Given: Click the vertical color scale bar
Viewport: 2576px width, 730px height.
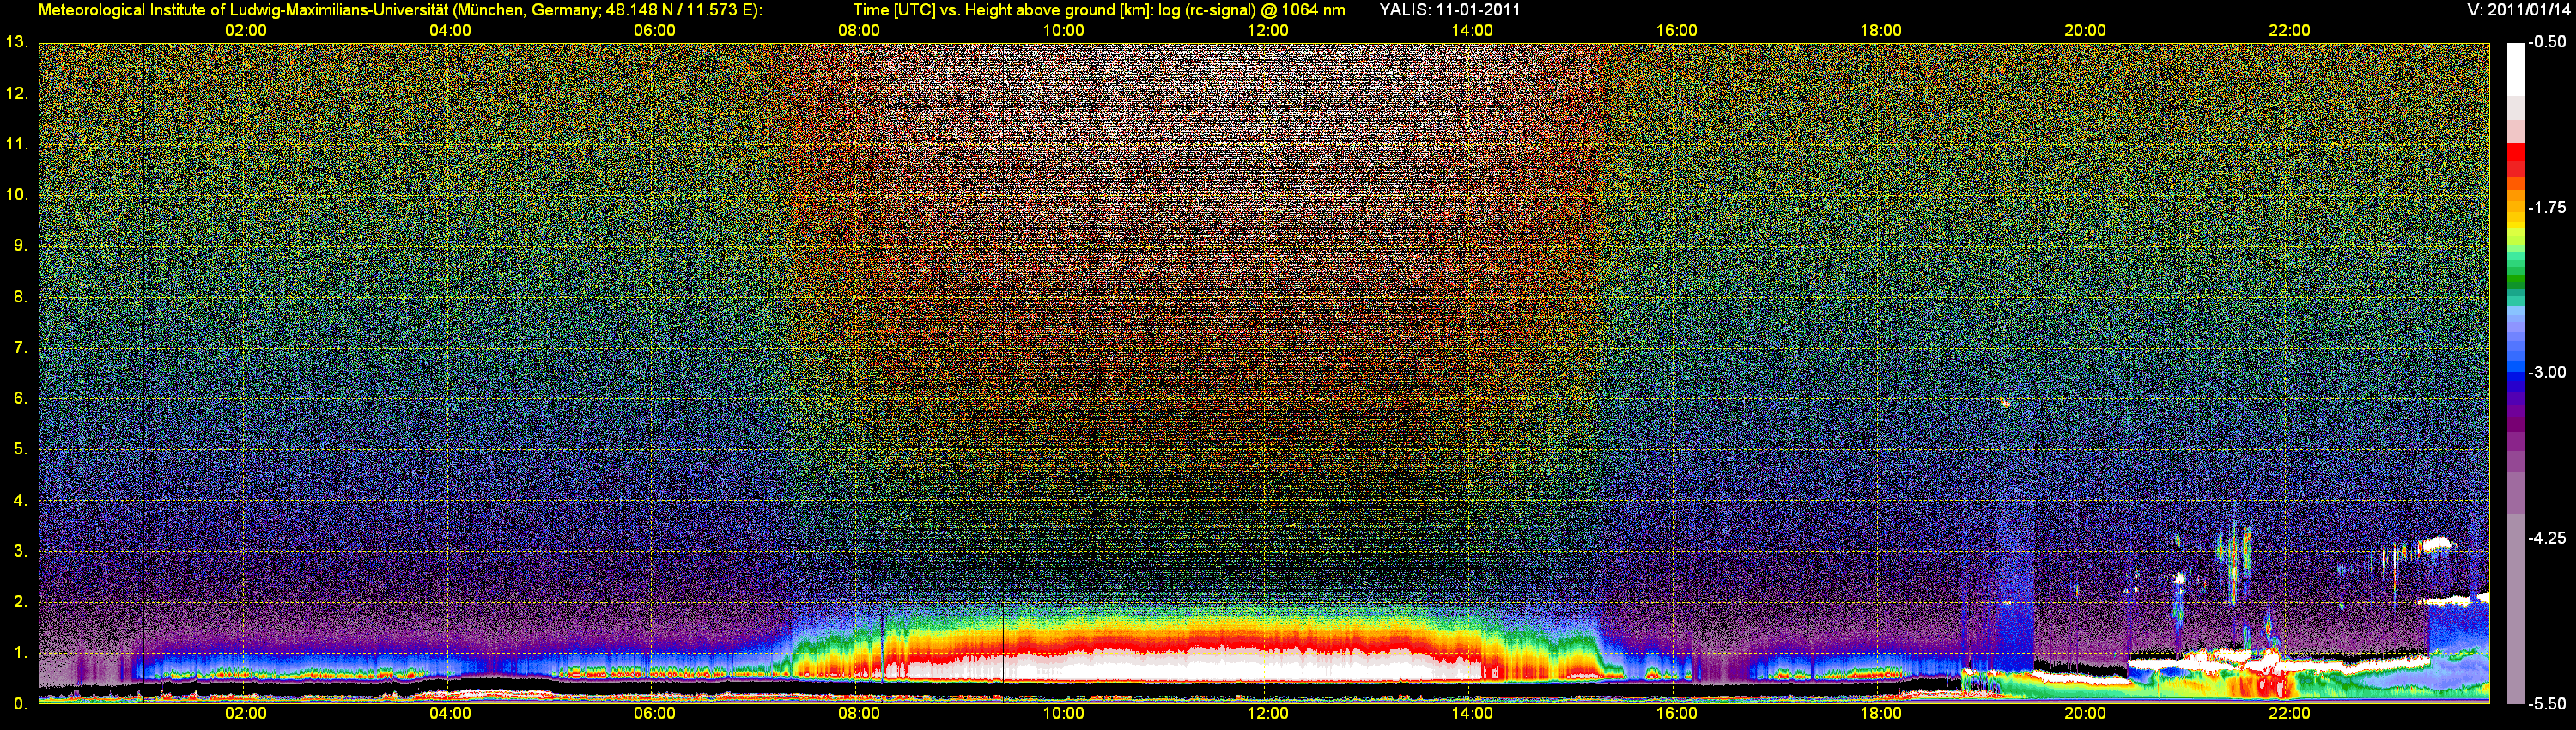Looking at the screenshot, I should [x=2516, y=373].
